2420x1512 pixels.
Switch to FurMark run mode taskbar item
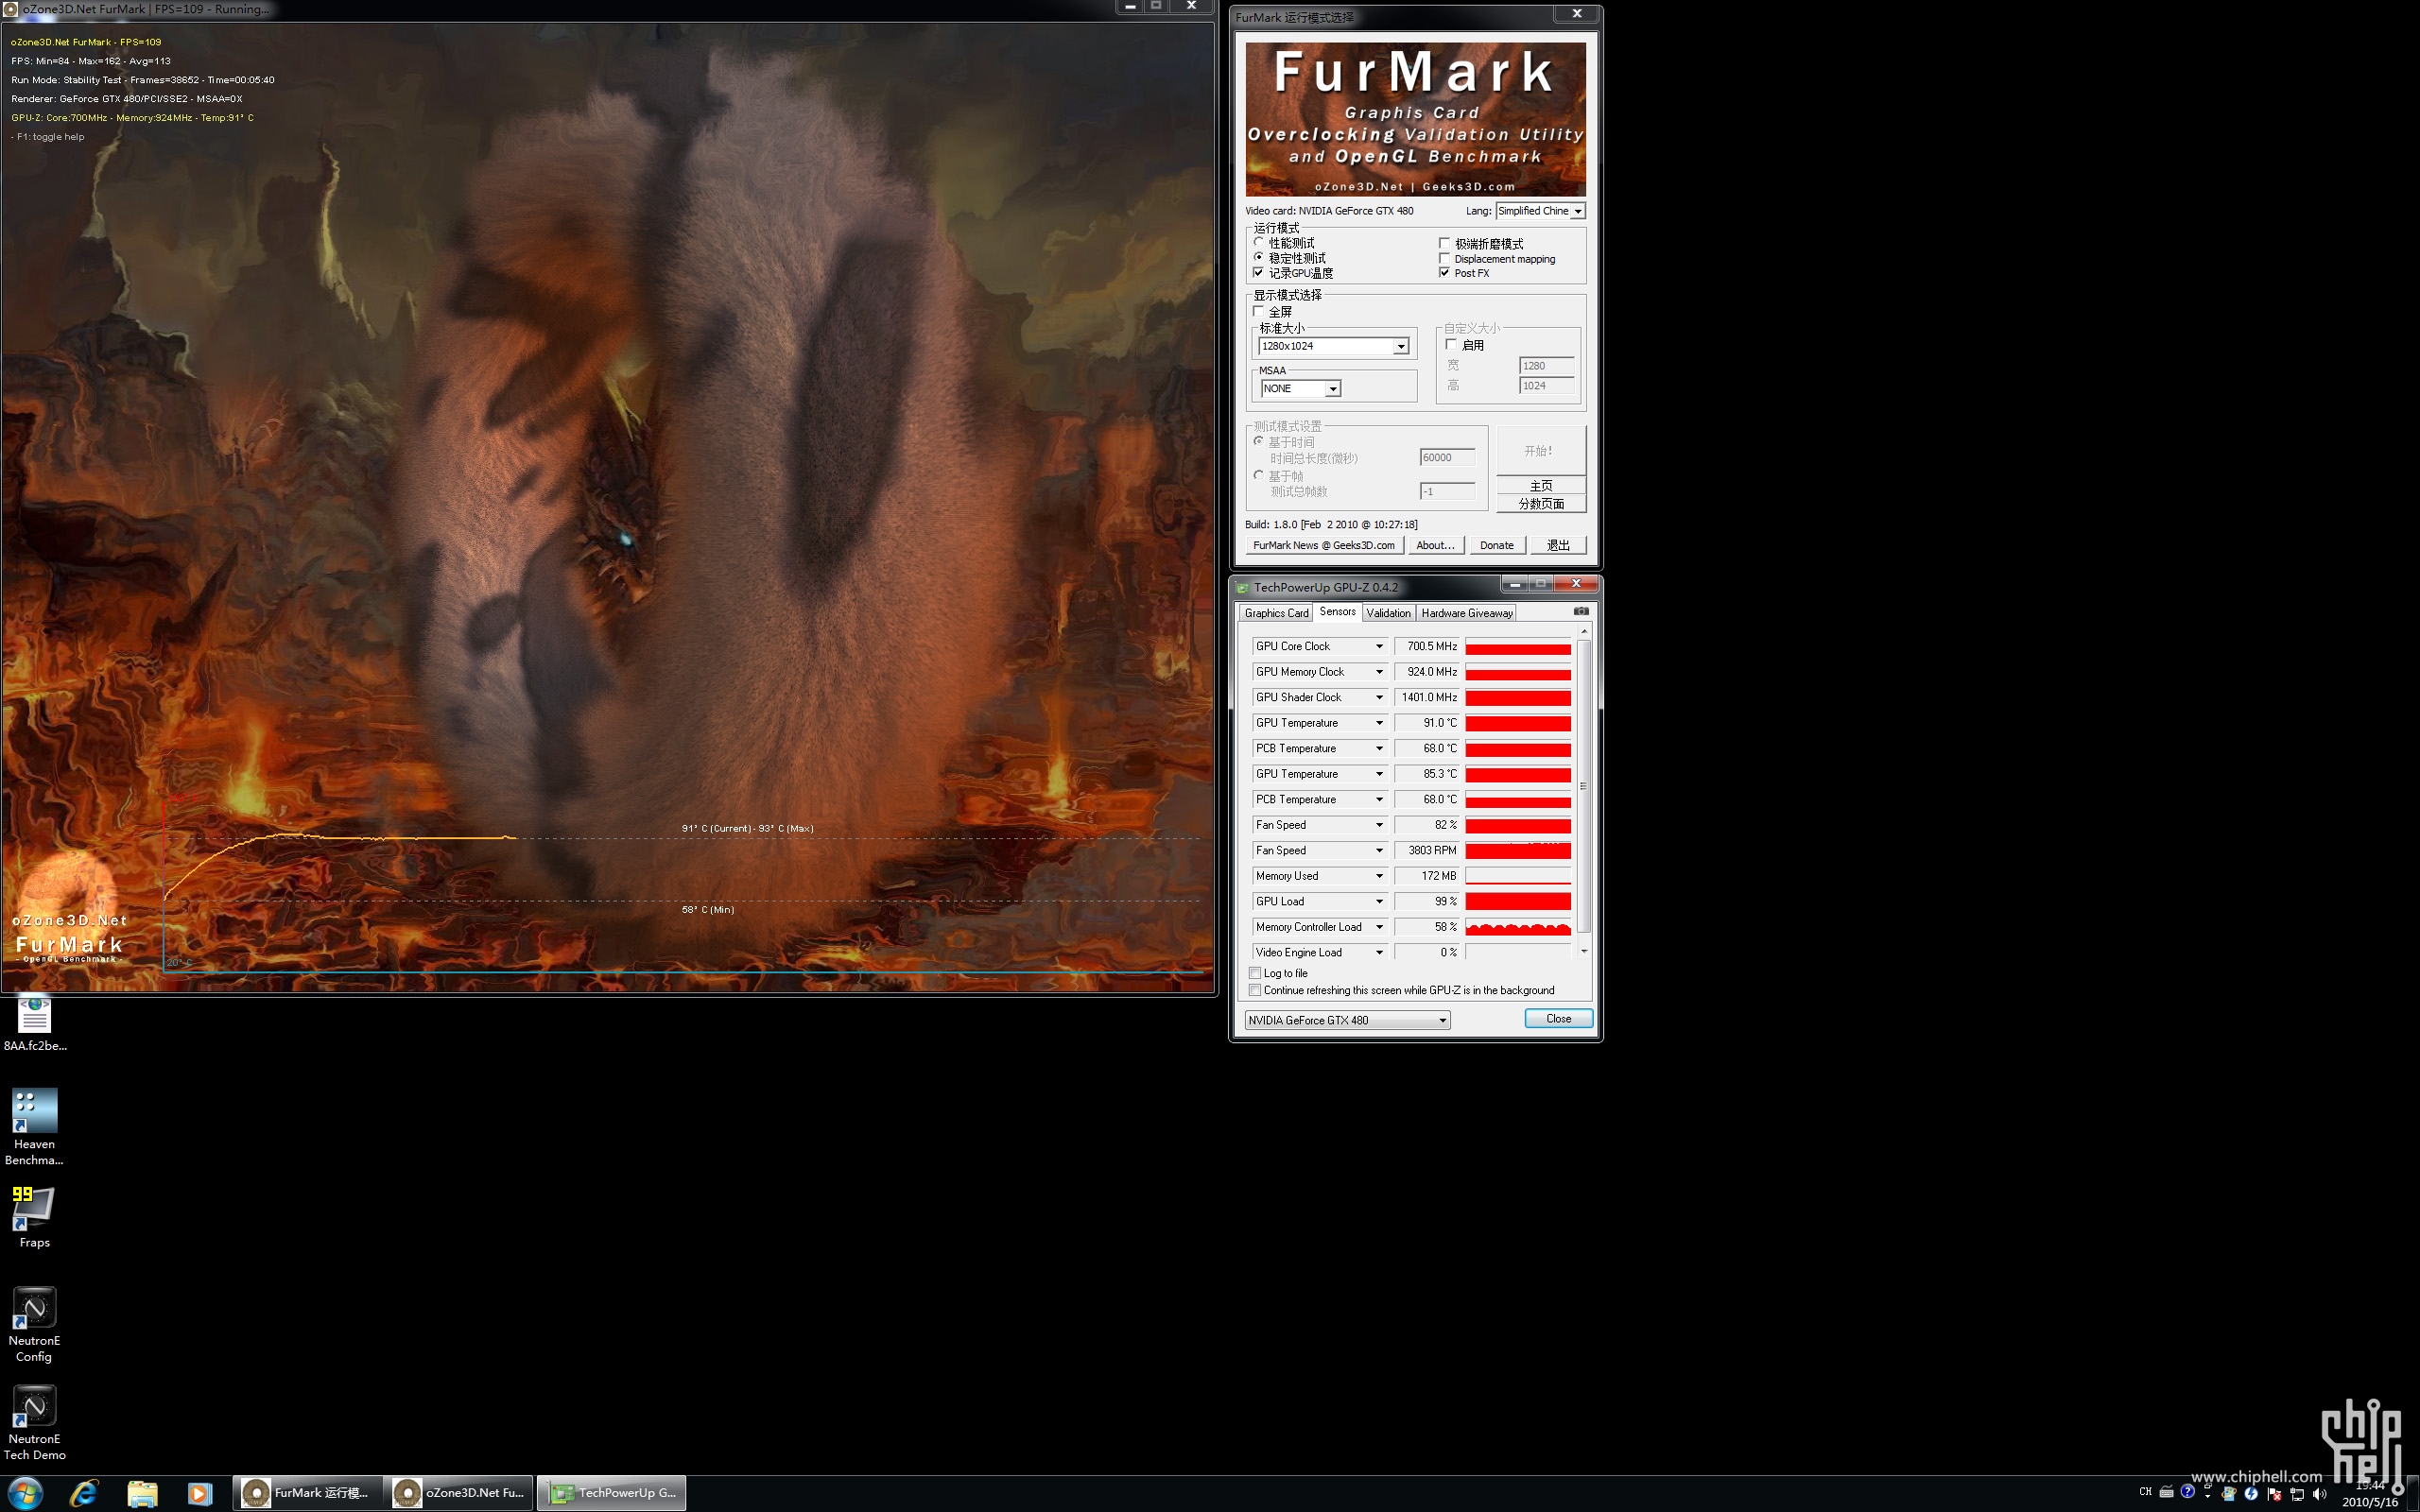[x=308, y=1493]
